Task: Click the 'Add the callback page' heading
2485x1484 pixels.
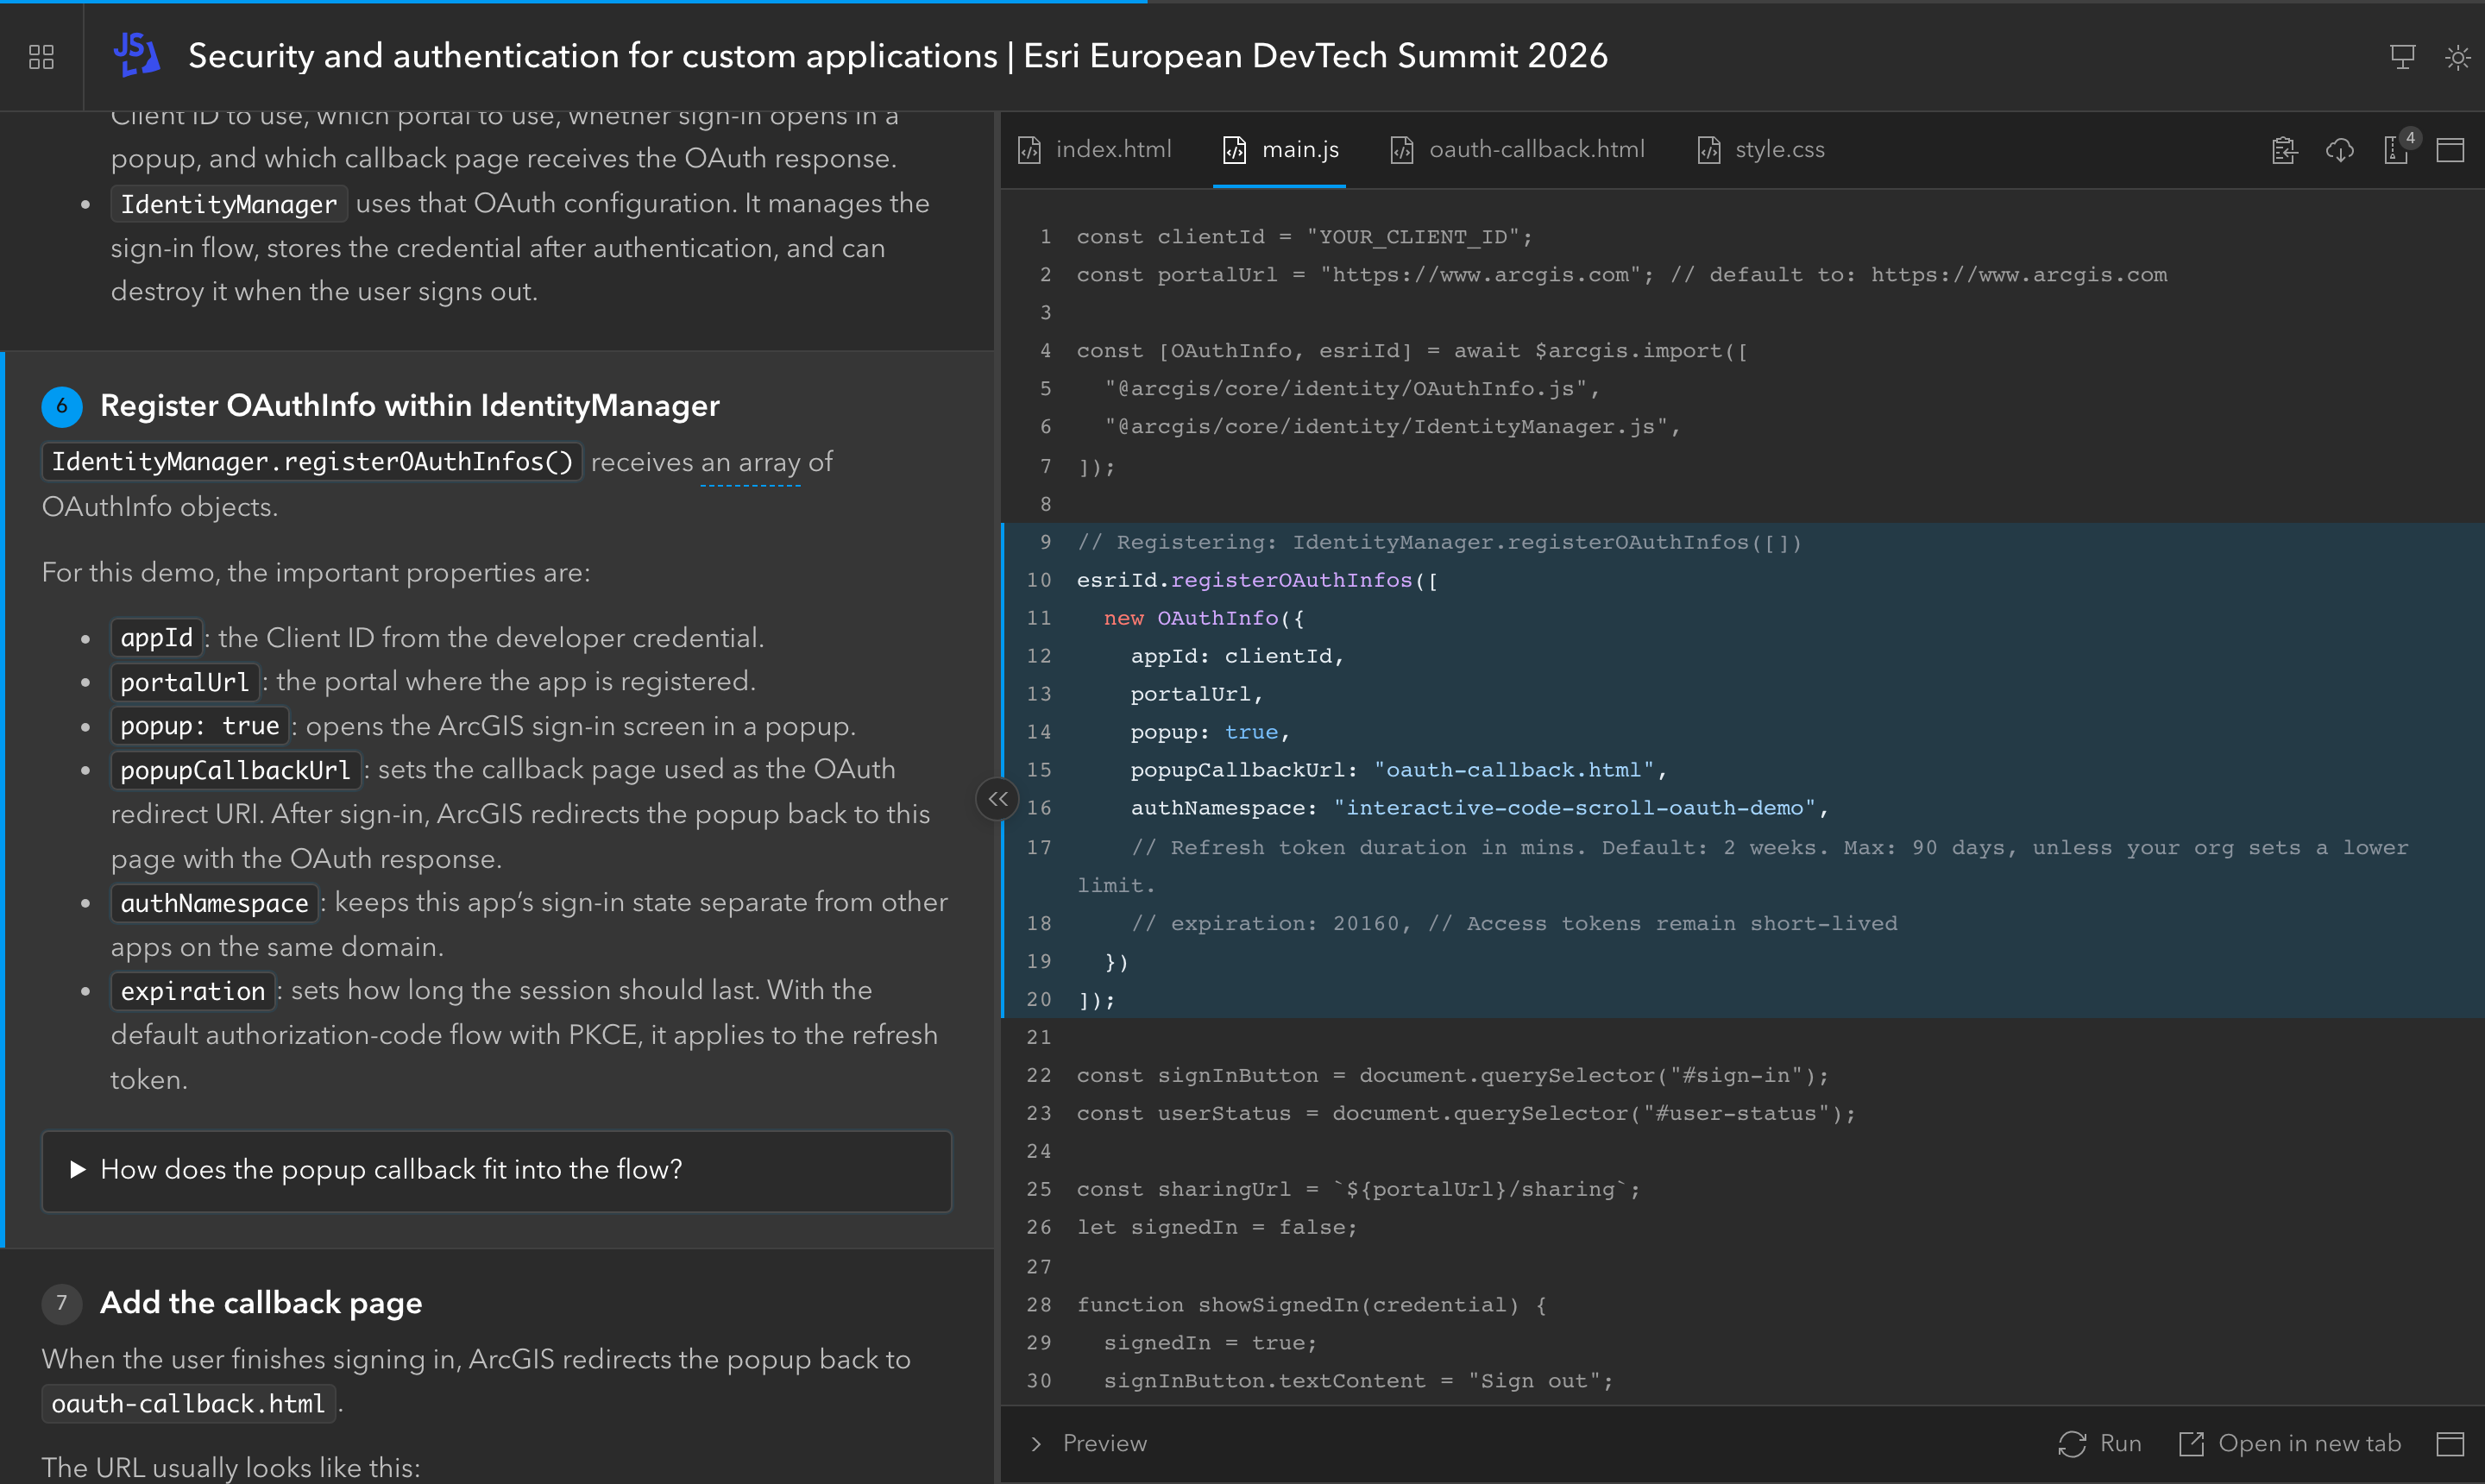Action: 261,1303
